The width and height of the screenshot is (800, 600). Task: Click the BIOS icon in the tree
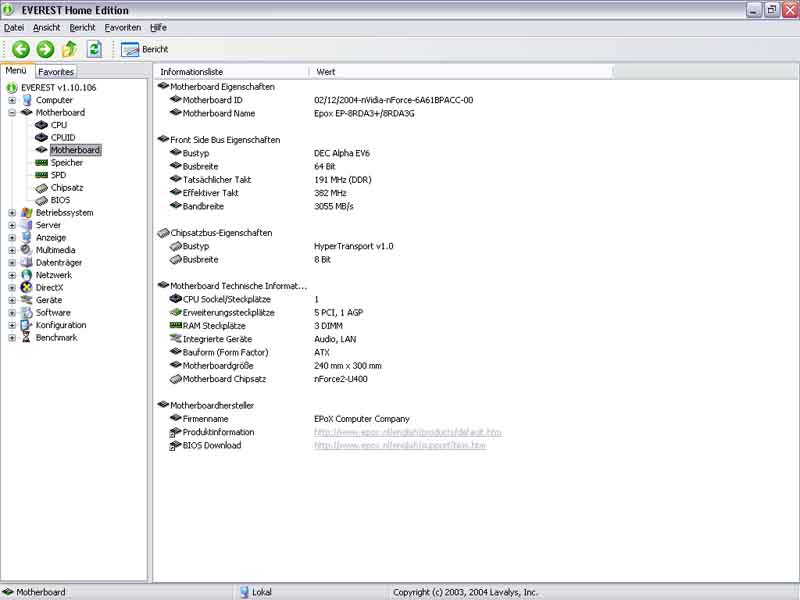click(41, 200)
